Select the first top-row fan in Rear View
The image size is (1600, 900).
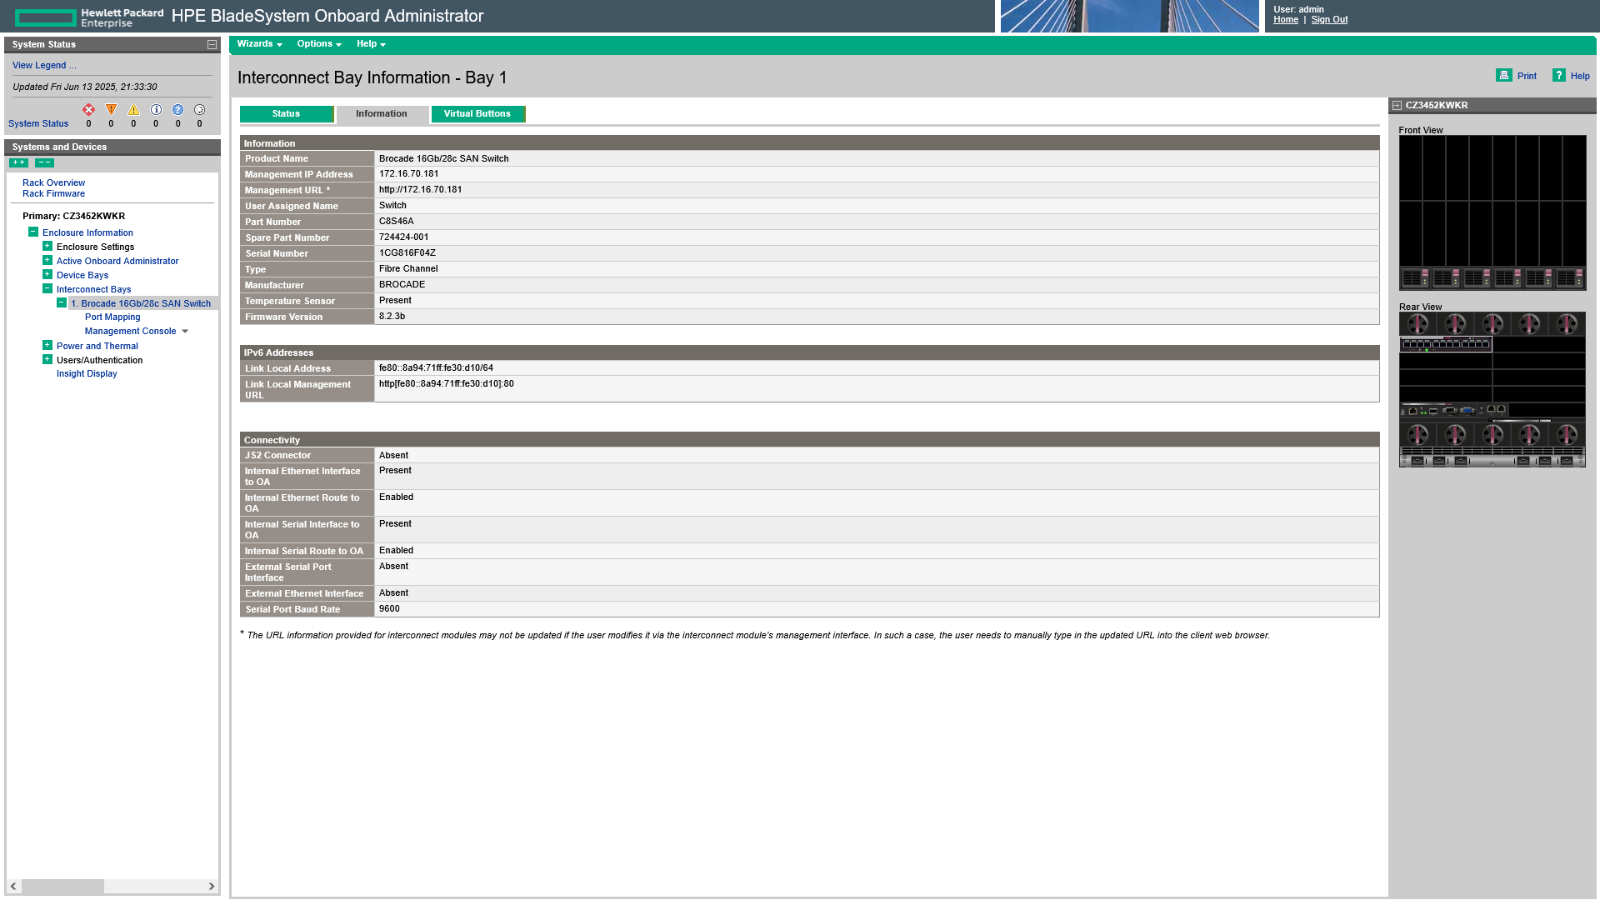(x=1418, y=324)
